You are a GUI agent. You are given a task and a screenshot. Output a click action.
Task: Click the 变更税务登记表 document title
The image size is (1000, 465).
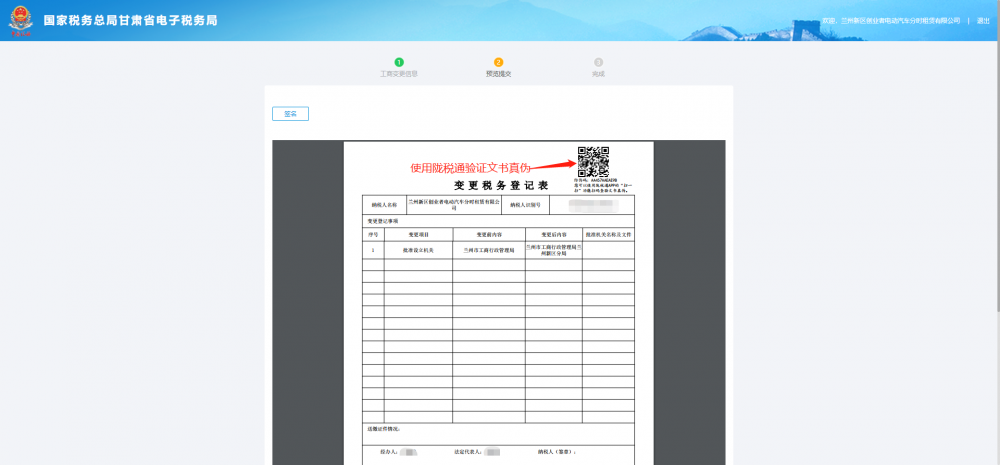click(501, 186)
